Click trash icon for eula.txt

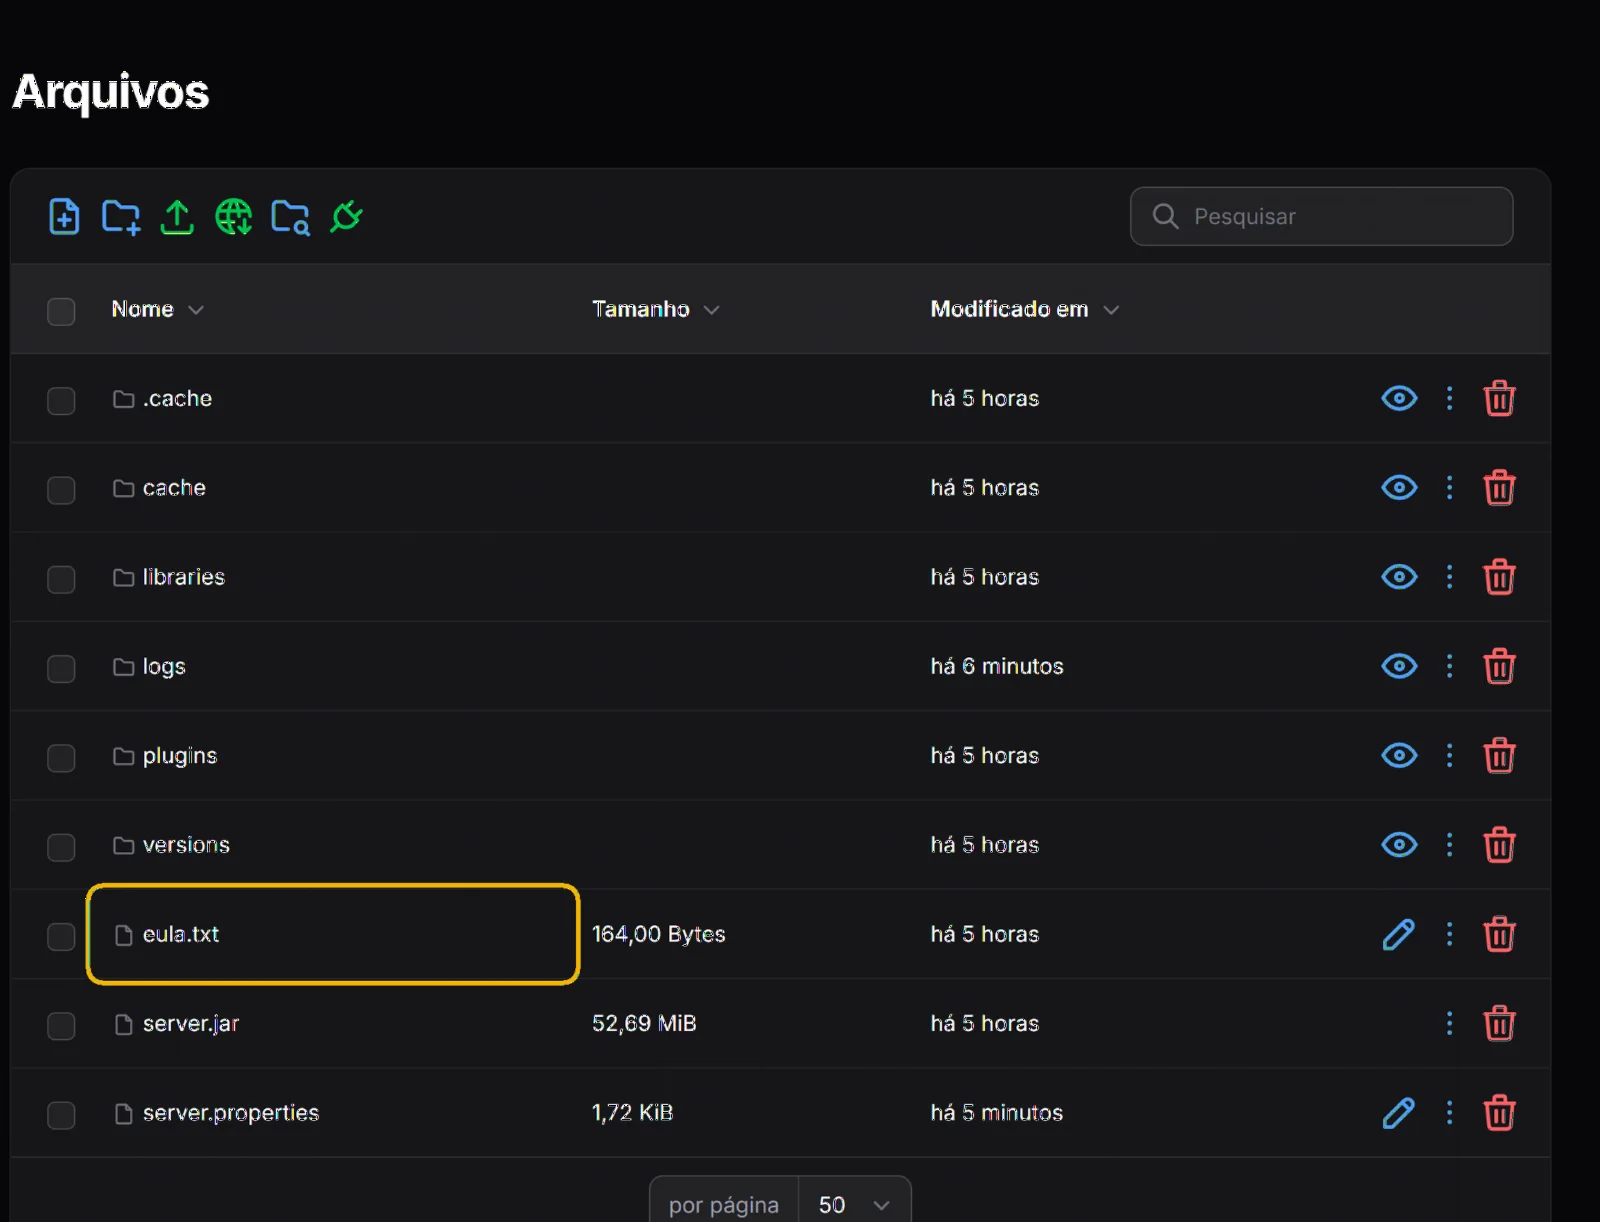click(1499, 934)
